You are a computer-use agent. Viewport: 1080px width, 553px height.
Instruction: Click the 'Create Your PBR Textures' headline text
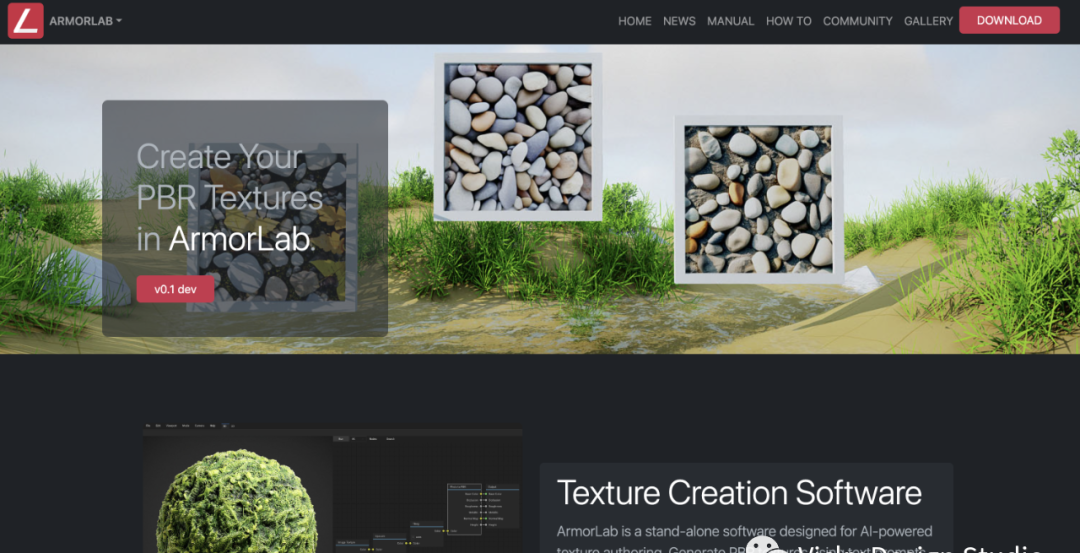click(229, 177)
